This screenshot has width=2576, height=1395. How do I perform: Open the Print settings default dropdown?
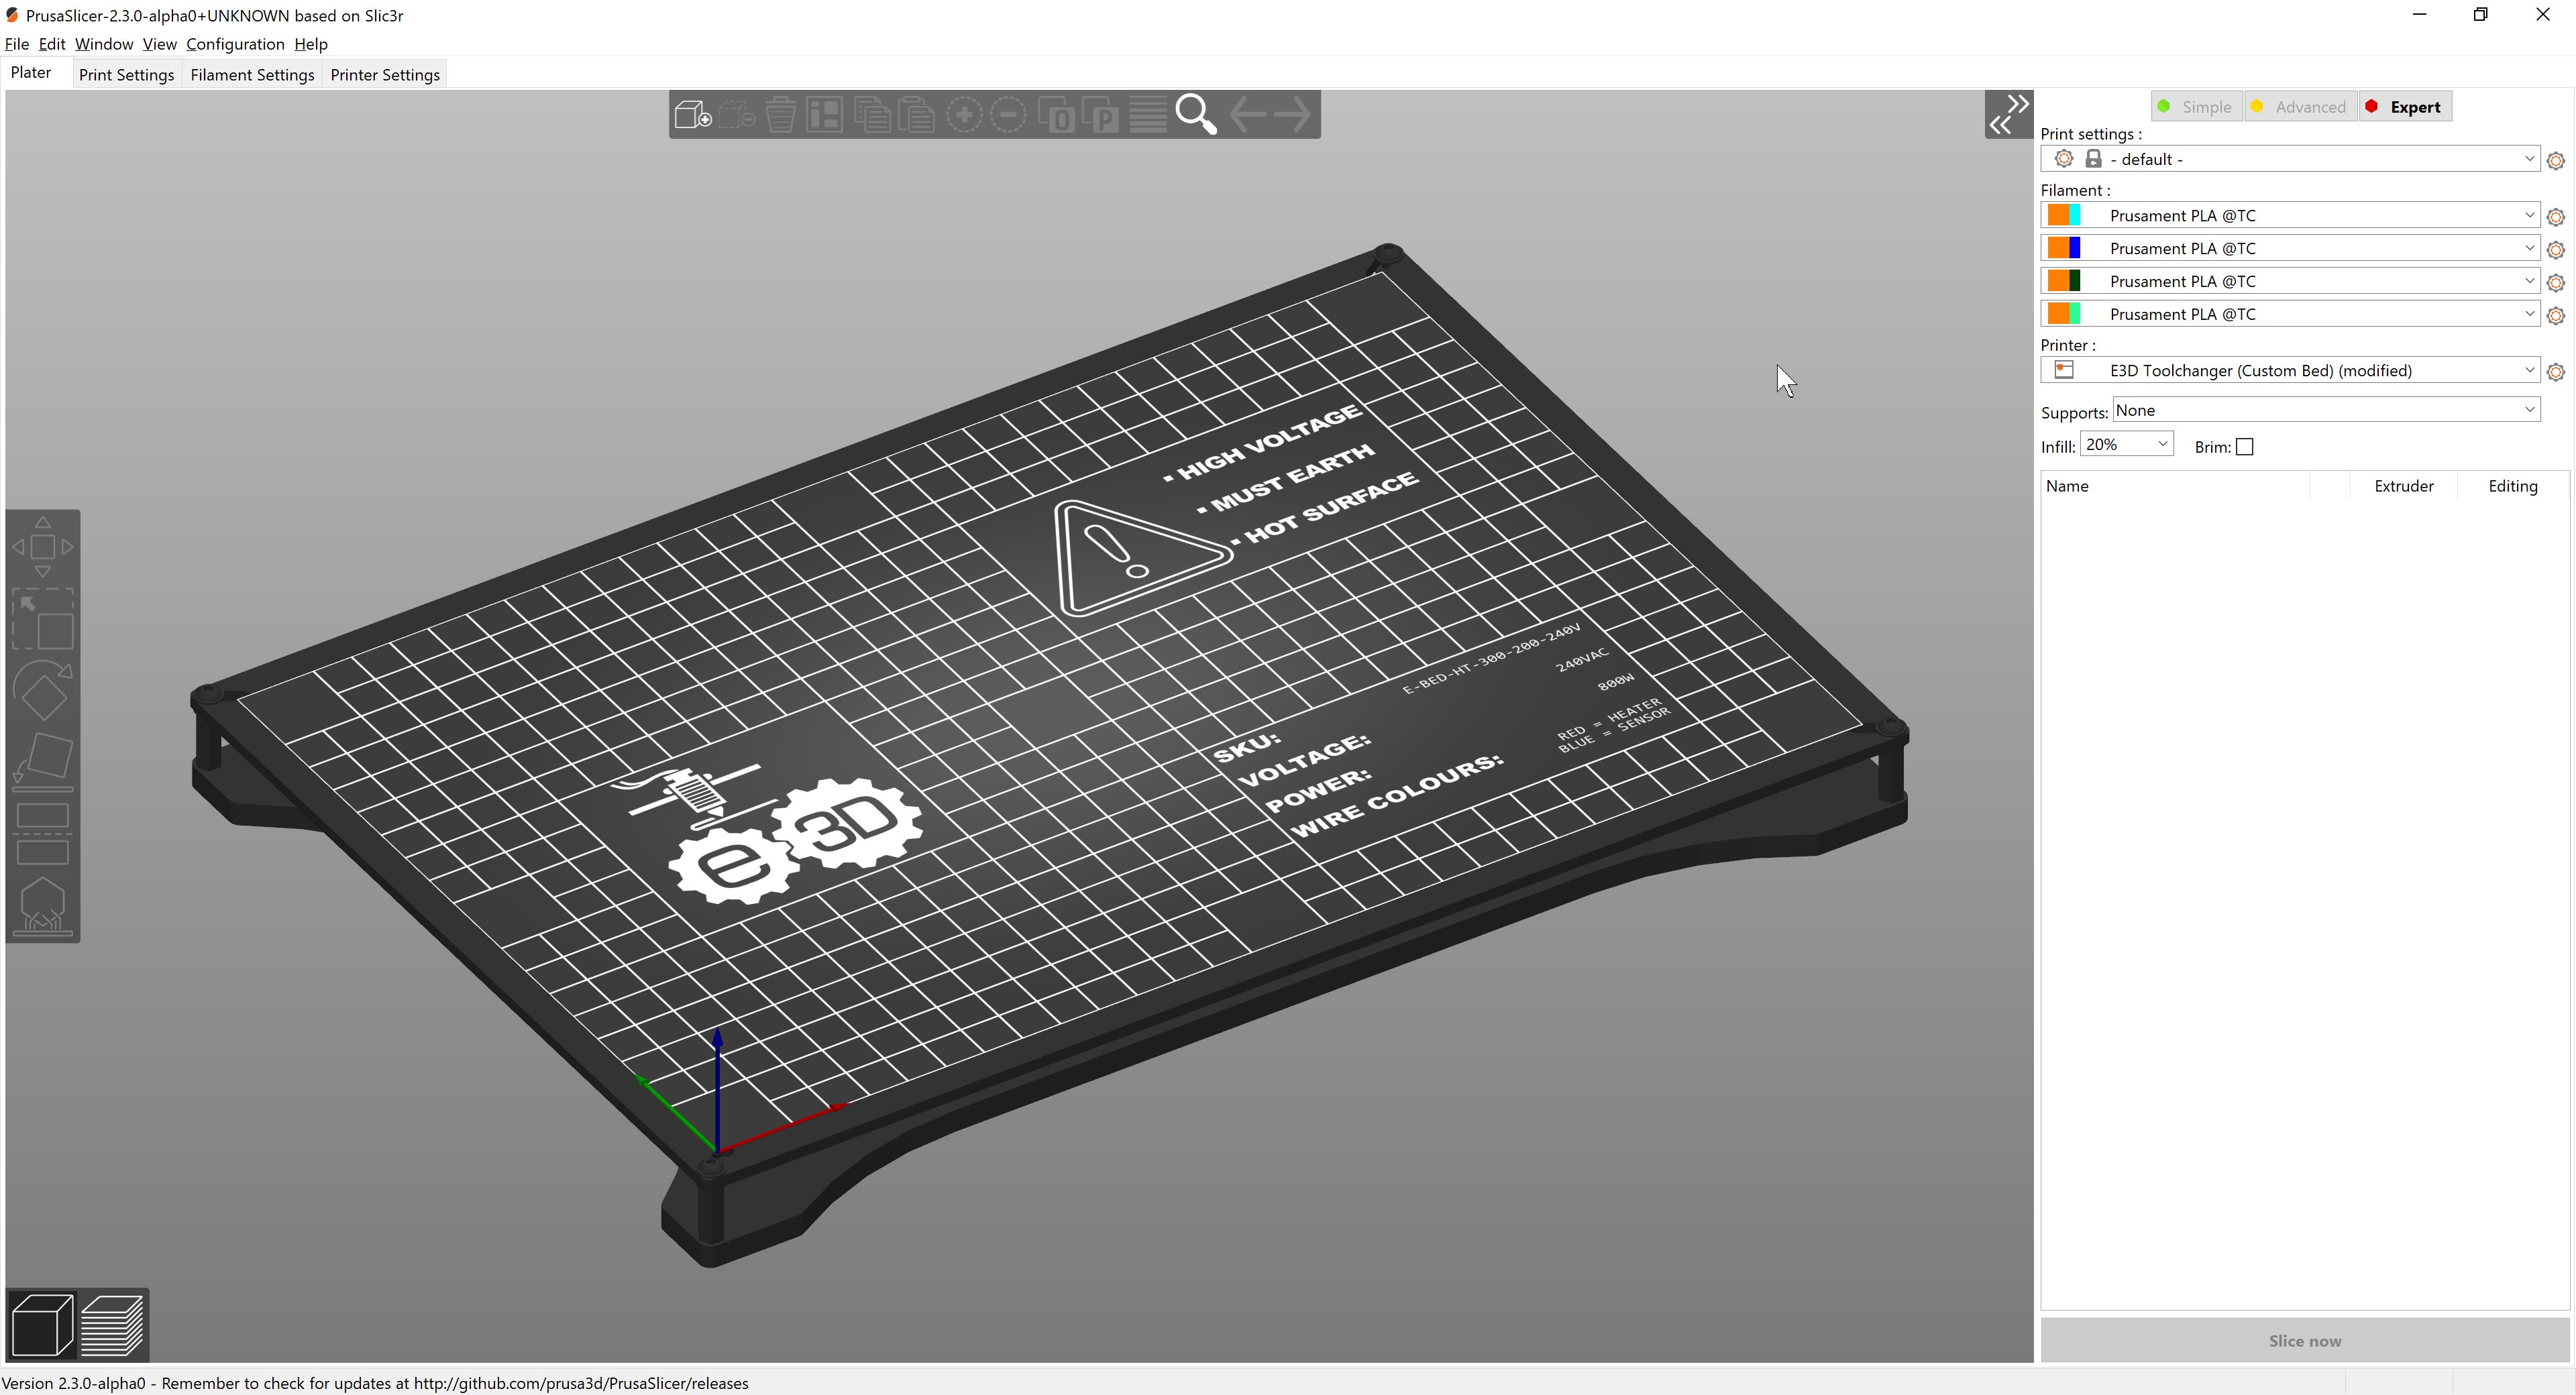[2289, 159]
